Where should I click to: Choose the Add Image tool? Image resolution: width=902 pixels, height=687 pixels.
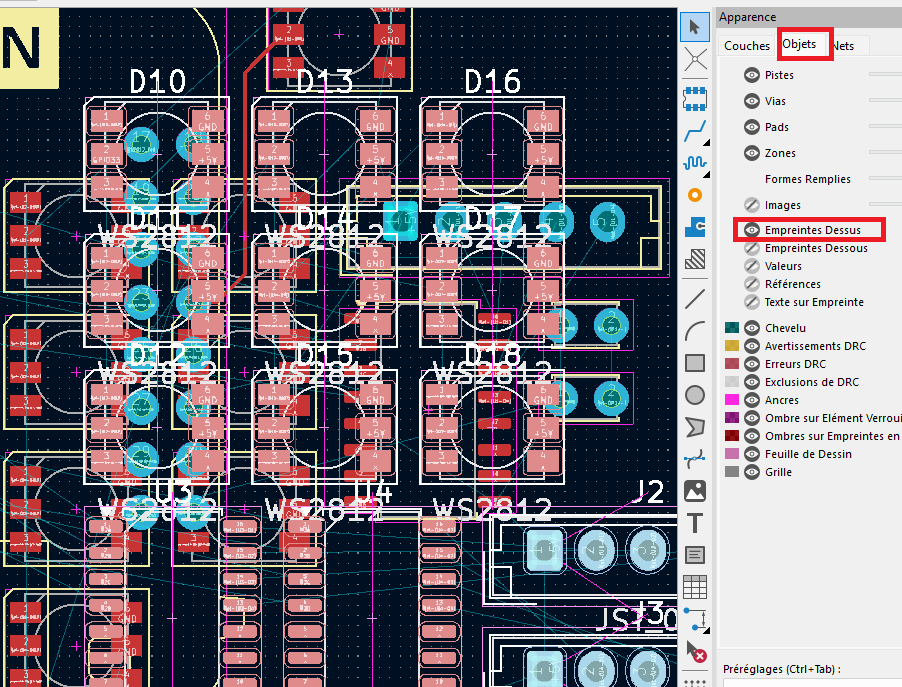tap(695, 491)
